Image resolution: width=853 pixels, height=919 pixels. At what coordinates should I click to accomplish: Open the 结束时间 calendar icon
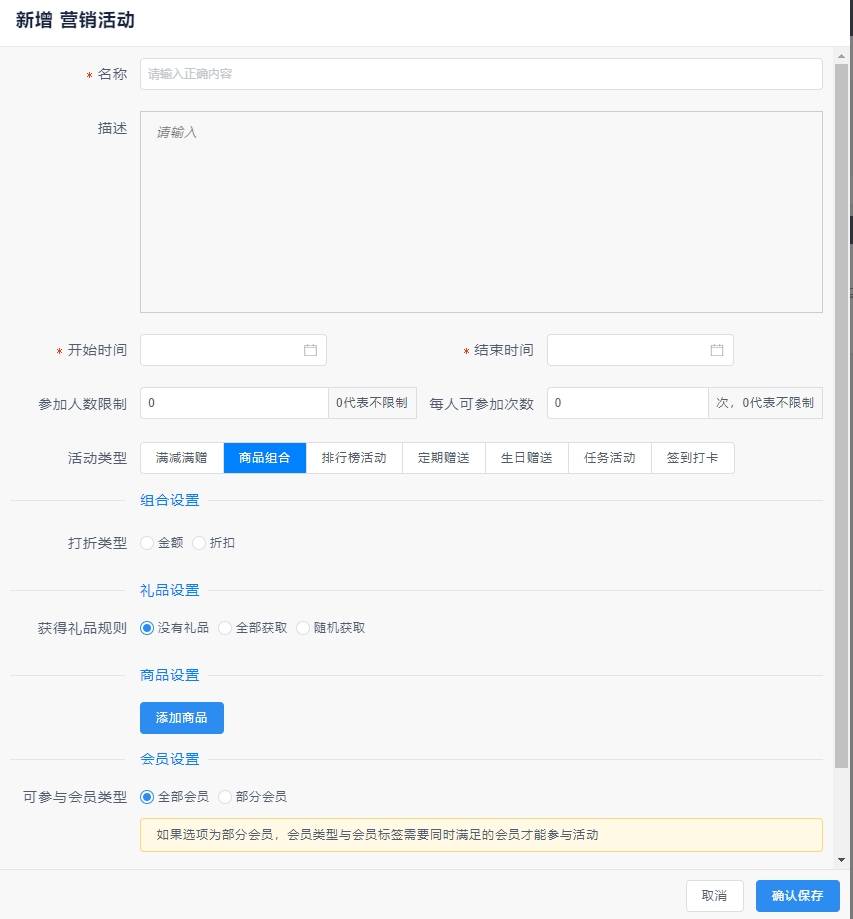(716, 350)
